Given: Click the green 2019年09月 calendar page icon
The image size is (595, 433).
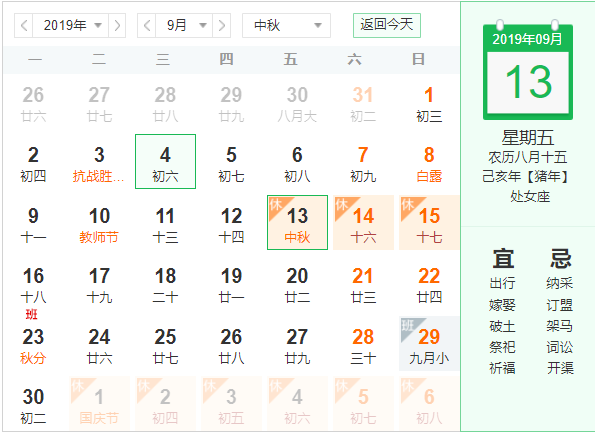Looking at the screenshot, I should 528,70.
